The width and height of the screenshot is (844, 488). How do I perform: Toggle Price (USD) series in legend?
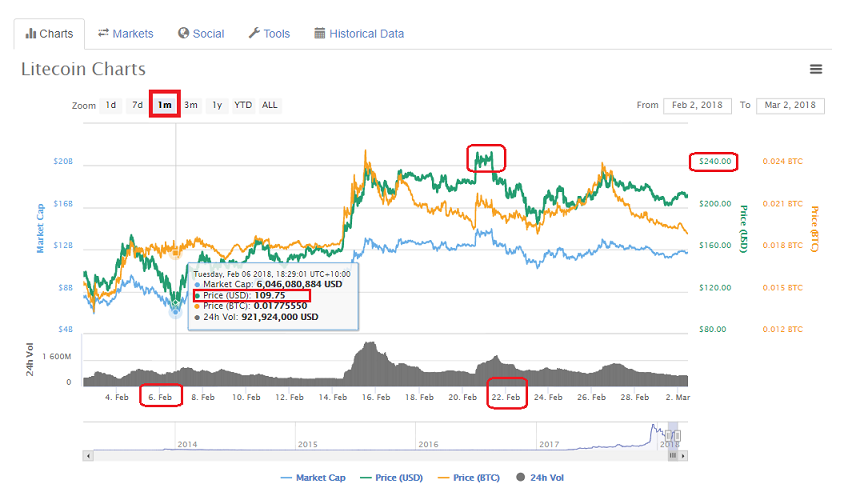click(391, 478)
